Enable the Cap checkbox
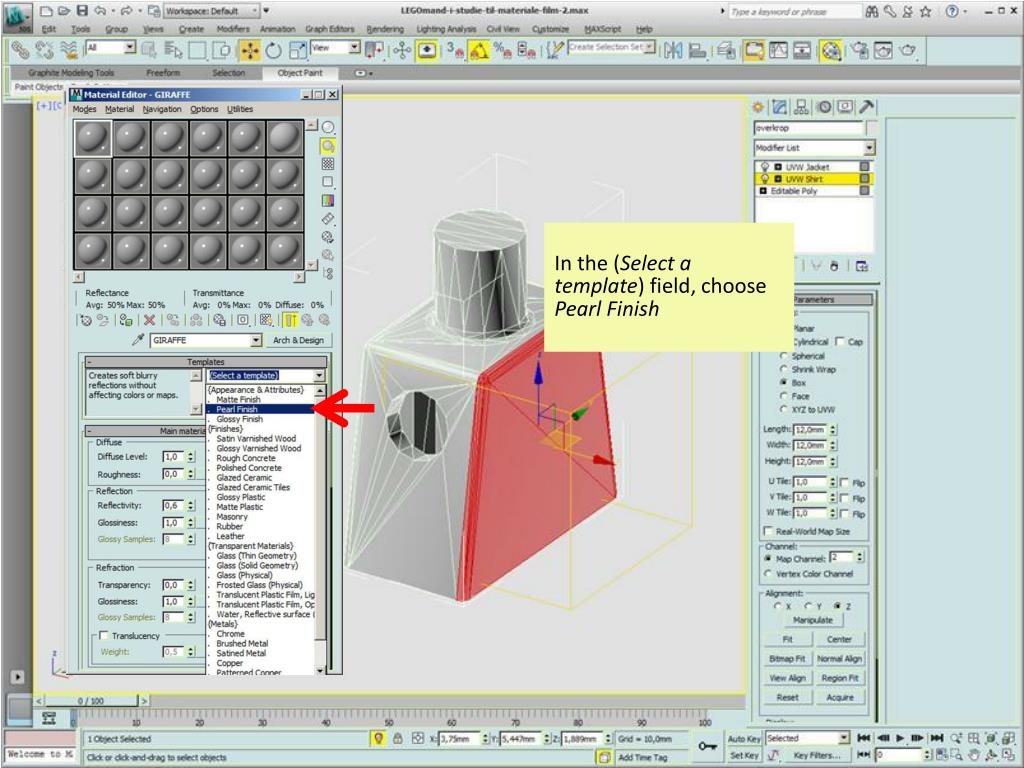The width and height of the screenshot is (1024, 768). pyautogui.click(x=840, y=342)
